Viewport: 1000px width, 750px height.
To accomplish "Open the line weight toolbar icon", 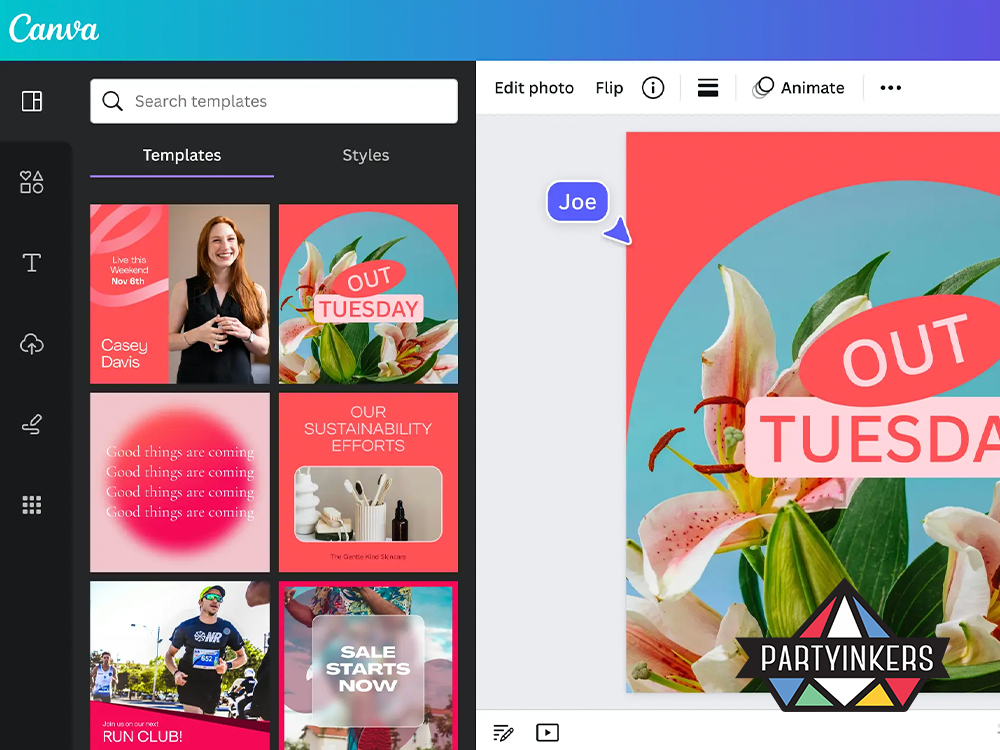I will 708,87.
